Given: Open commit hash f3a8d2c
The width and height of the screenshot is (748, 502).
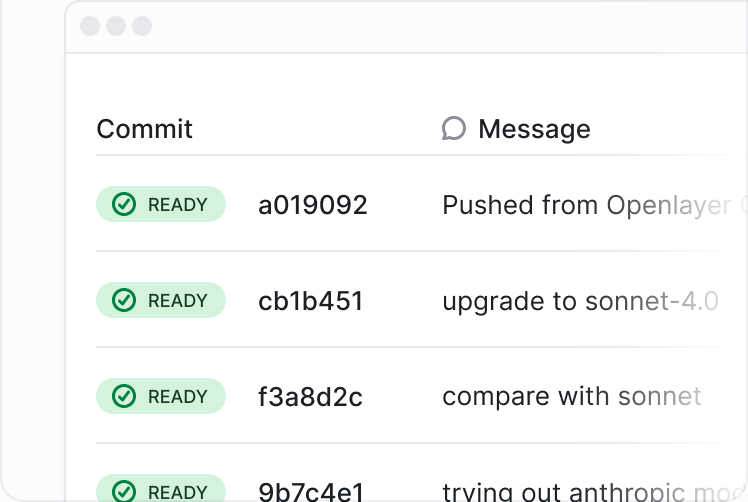Looking at the screenshot, I should pyautogui.click(x=310, y=397).
